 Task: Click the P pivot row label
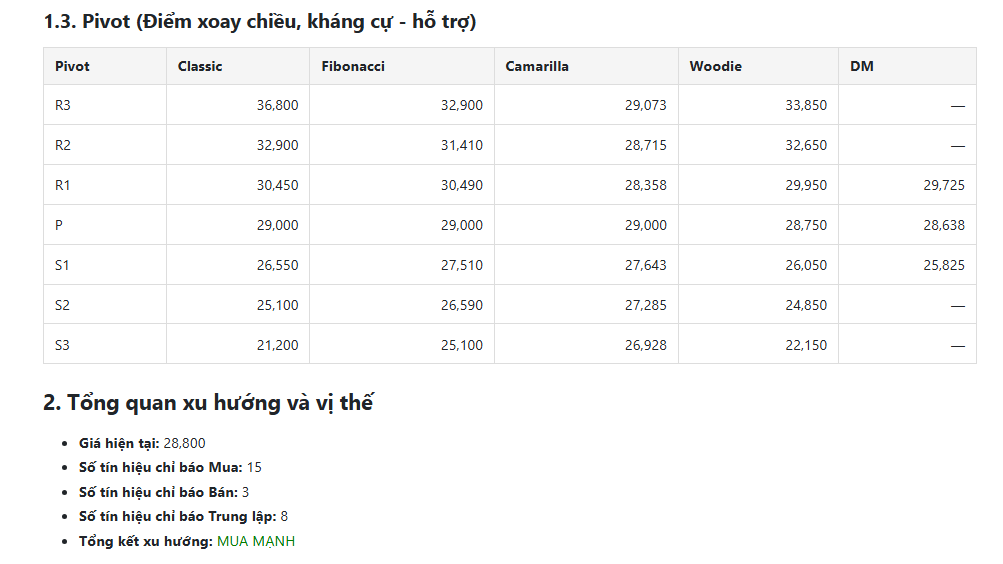click(x=59, y=225)
